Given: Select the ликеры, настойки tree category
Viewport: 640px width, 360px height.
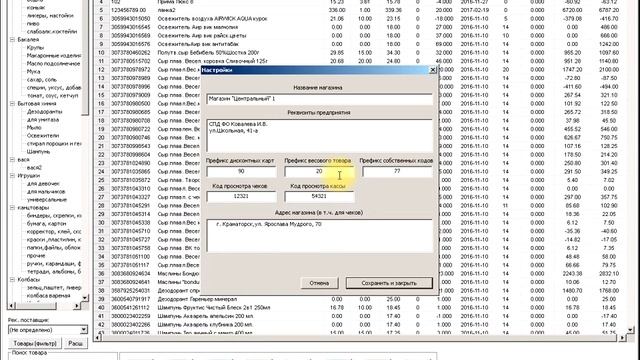Looking at the screenshot, I should (50, 16).
